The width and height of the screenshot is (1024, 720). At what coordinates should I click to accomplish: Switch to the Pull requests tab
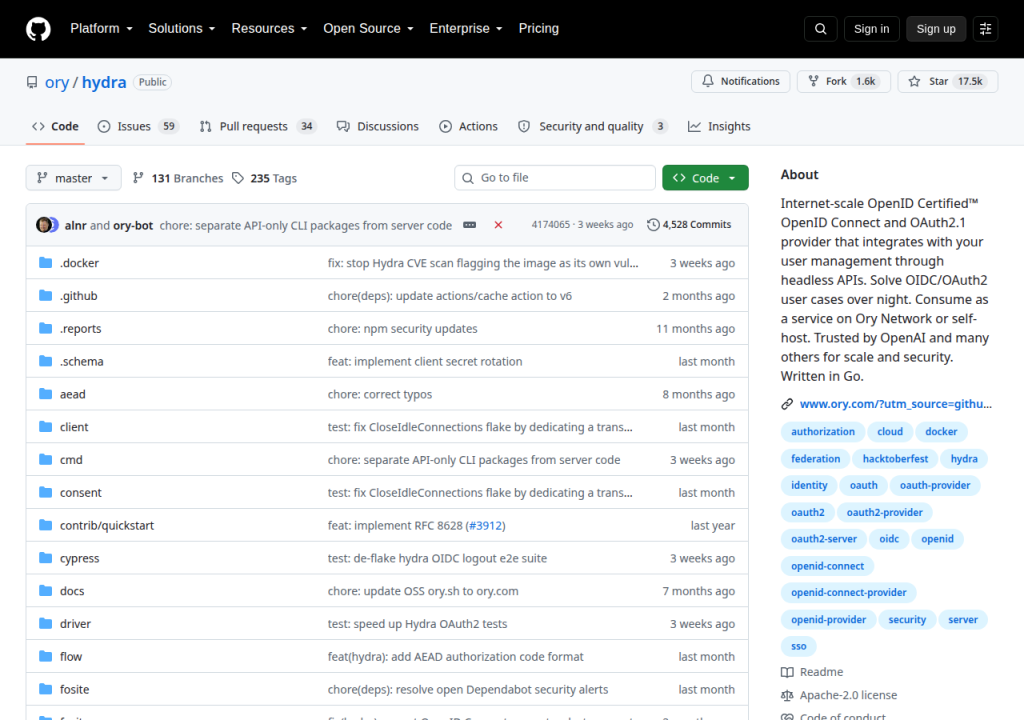click(x=258, y=127)
